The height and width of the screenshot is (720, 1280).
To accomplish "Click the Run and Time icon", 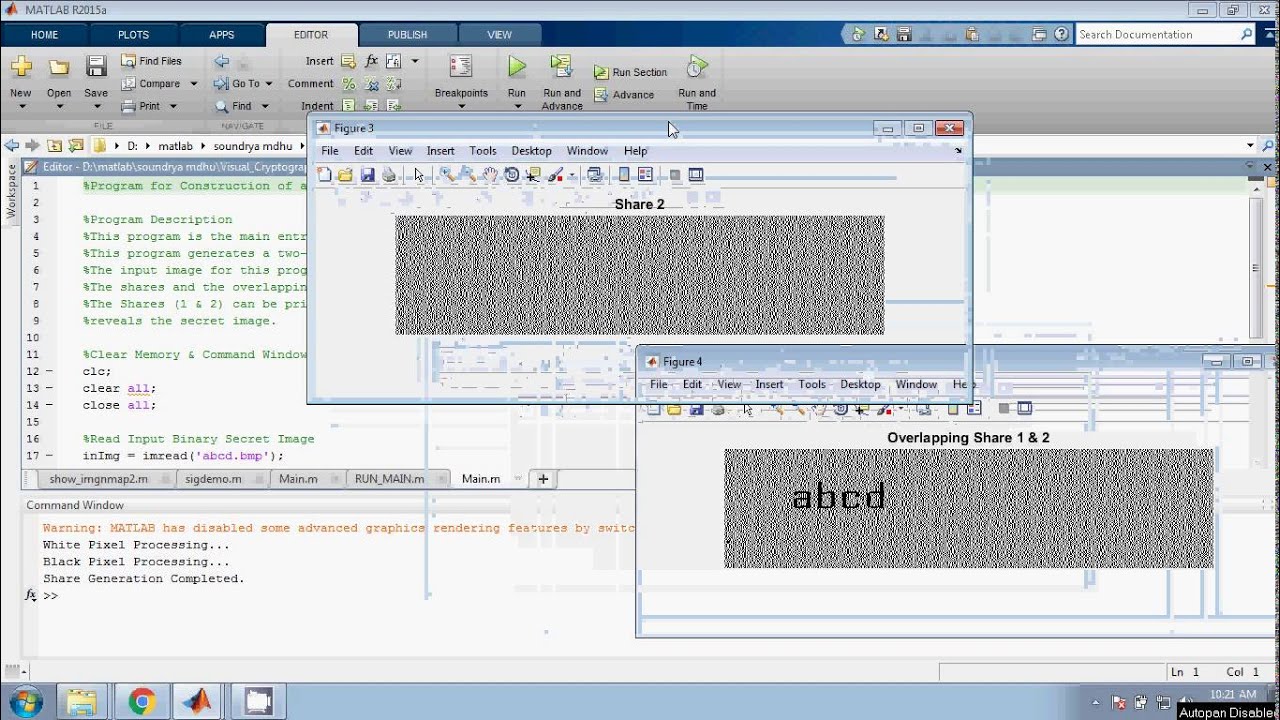I will click(697, 67).
